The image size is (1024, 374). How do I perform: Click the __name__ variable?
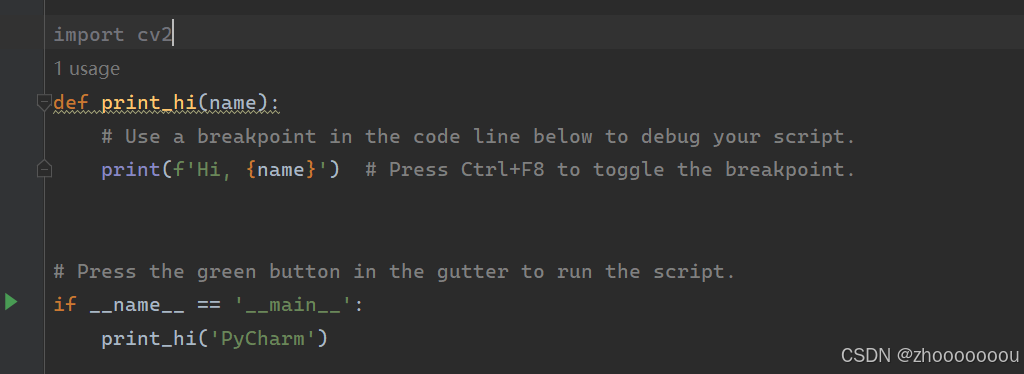(x=137, y=305)
